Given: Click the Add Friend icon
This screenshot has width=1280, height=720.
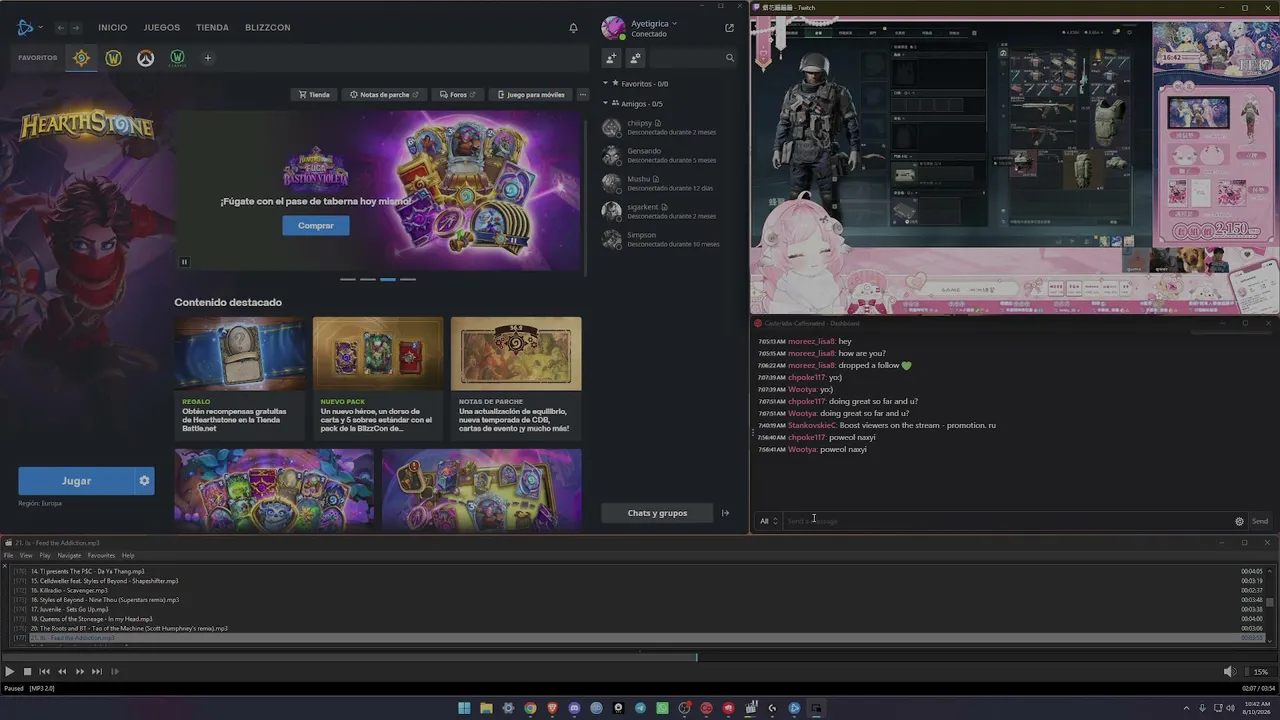Looking at the screenshot, I should 611,58.
